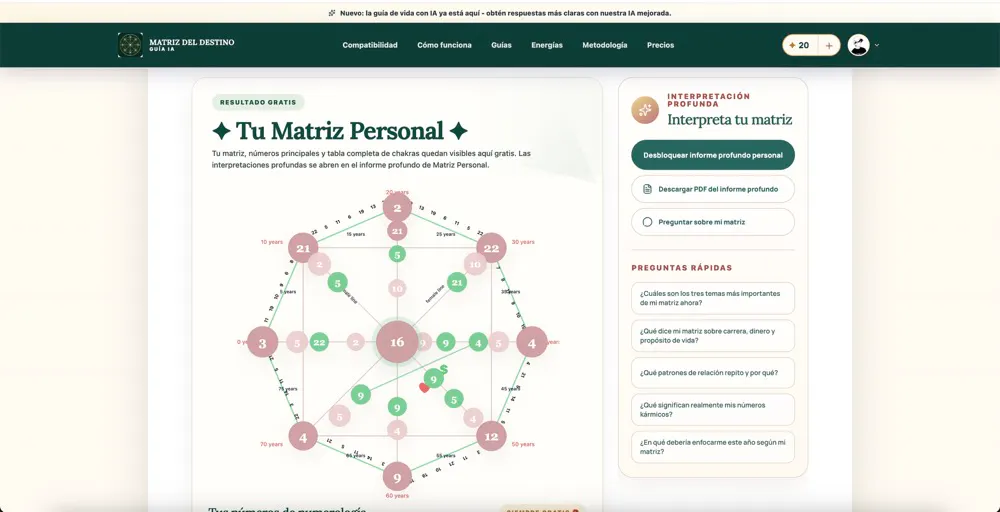Click the green dollar sign icon in the matrix
Screen dimensions: 1000x512
click(444, 369)
